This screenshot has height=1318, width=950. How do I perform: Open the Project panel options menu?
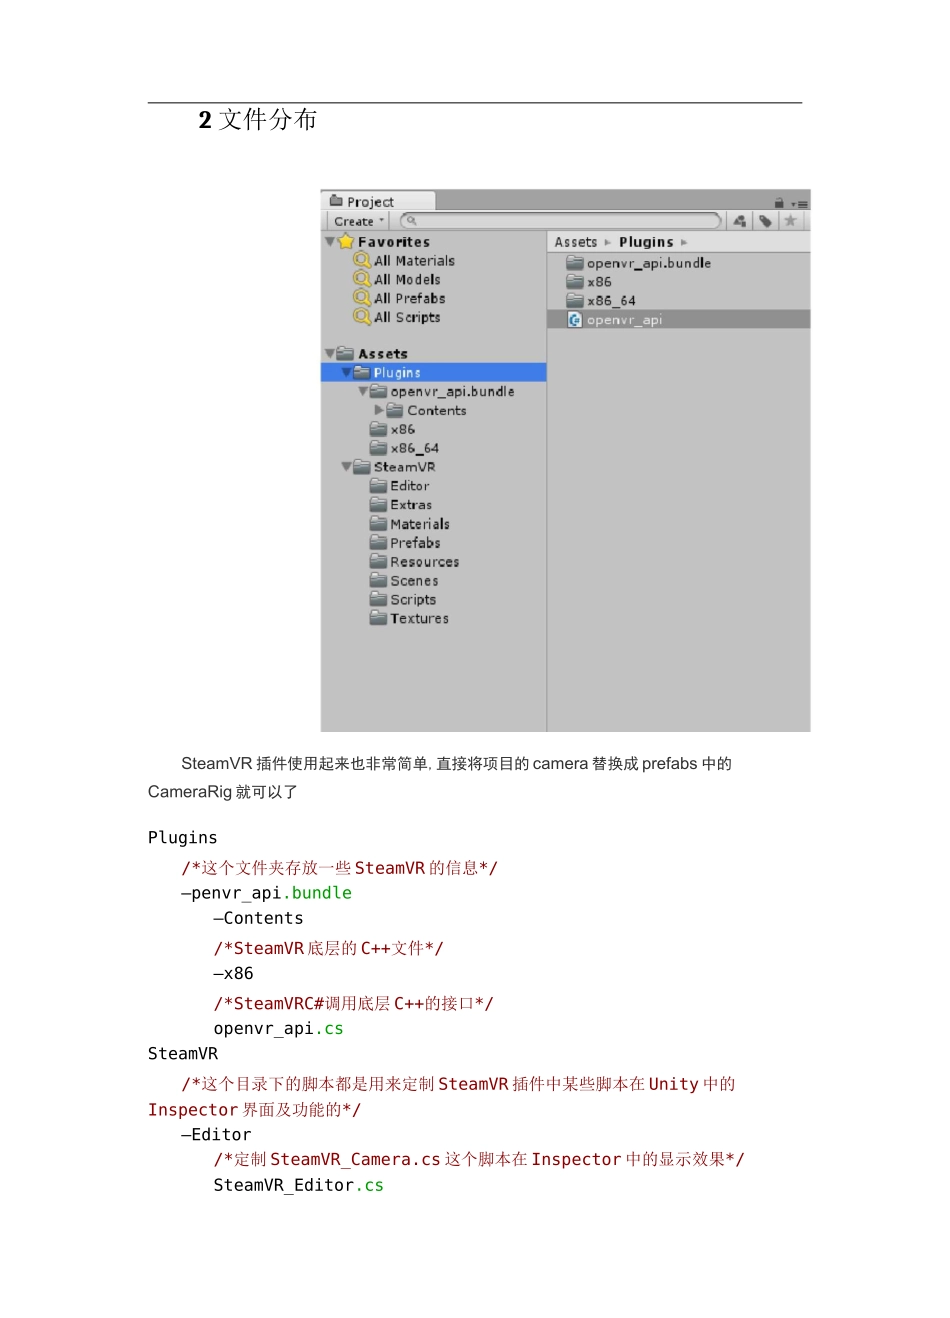tap(799, 203)
